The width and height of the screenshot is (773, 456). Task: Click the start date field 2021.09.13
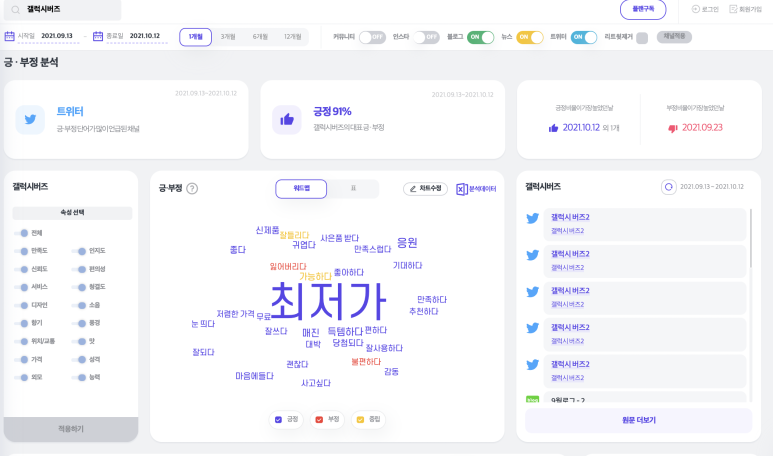(57, 36)
